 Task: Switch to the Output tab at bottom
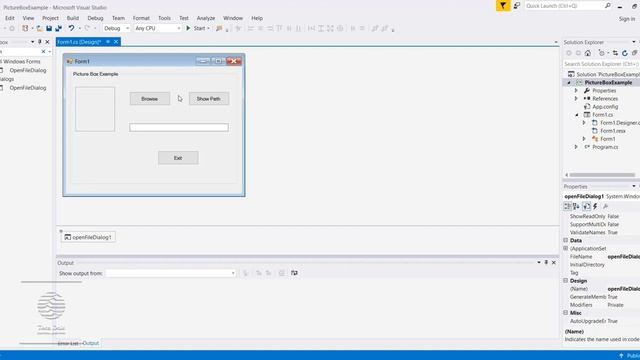pyautogui.click(x=91, y=343)
